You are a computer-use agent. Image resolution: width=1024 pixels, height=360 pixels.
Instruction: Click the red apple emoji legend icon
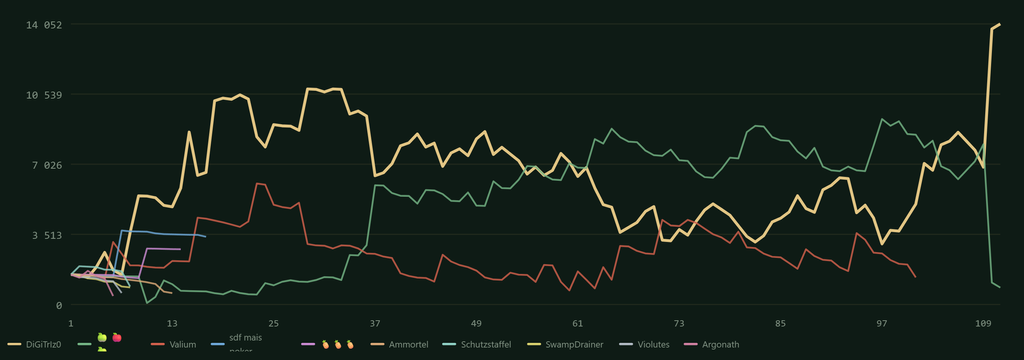point(117,338)
